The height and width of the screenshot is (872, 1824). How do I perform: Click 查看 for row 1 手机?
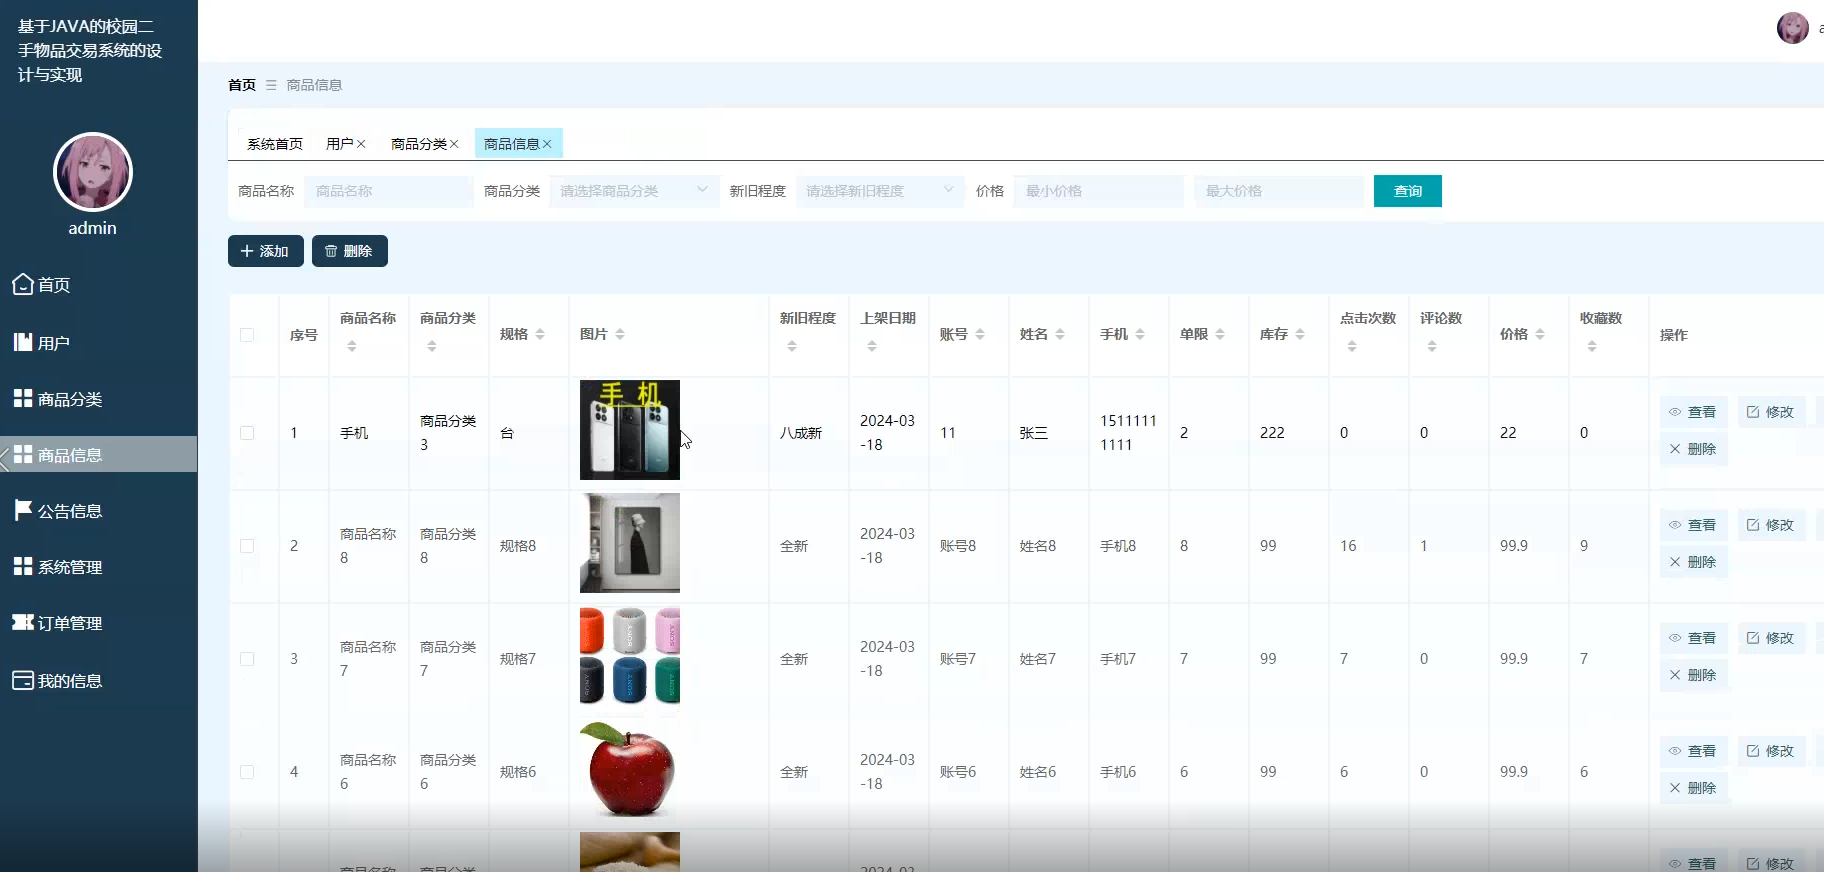[1693, 412]
